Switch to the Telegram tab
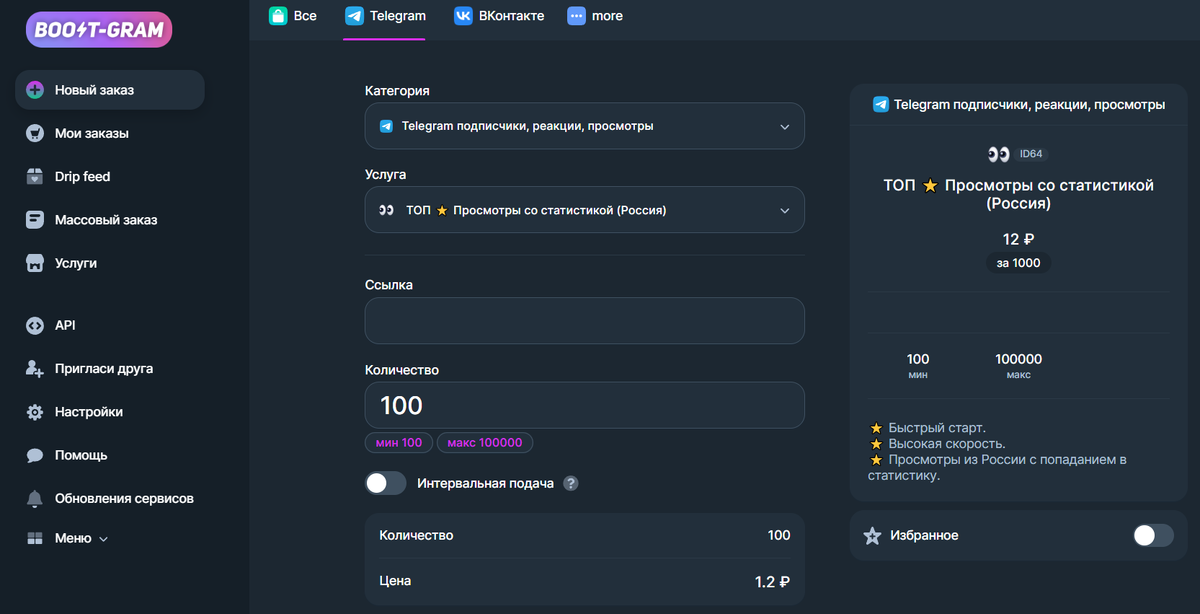 385,16
